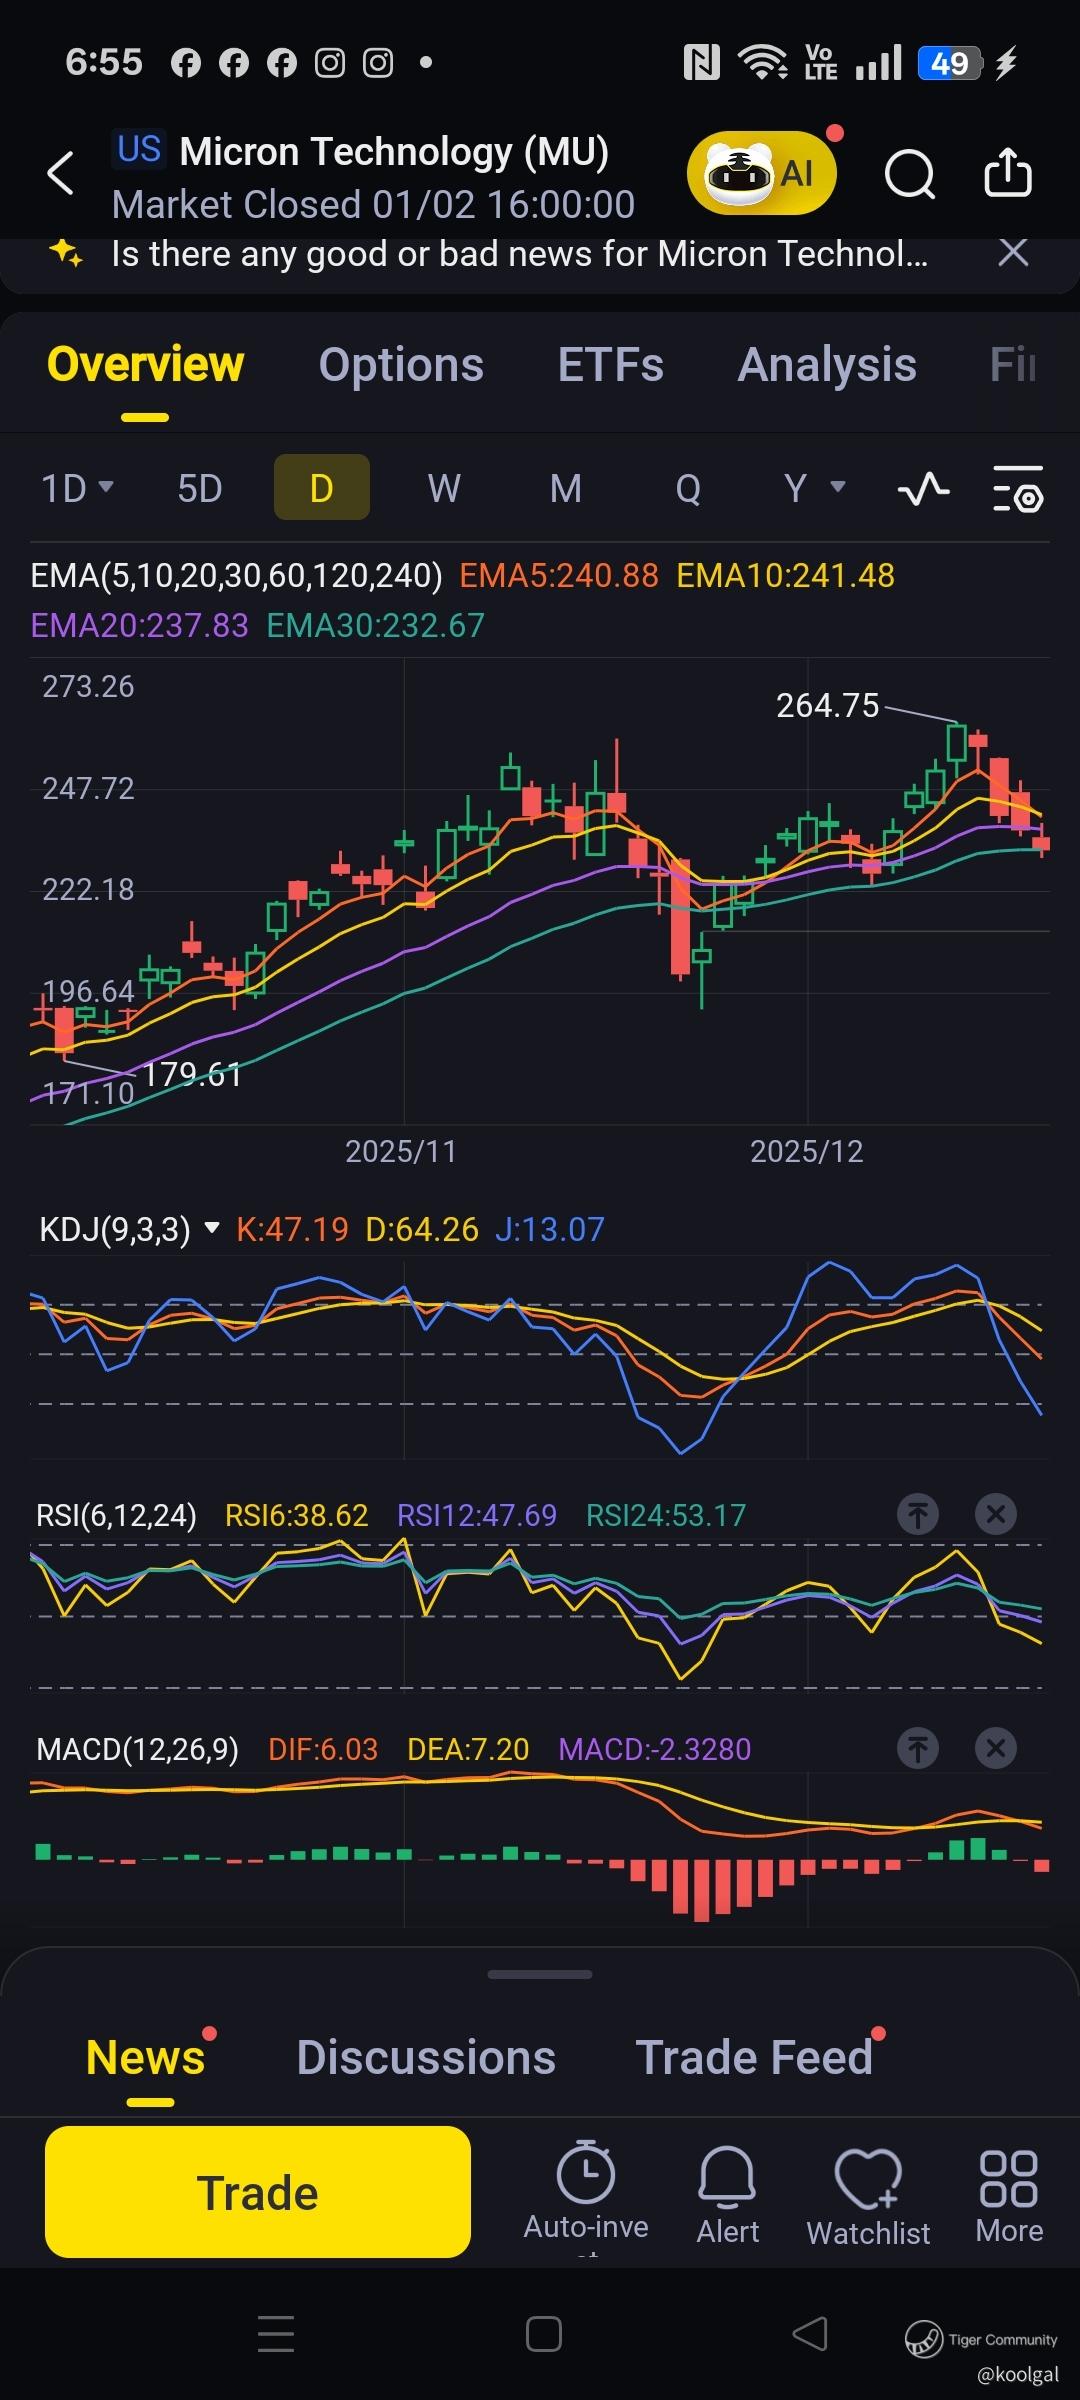Tap the Android recent apps menu button
The width and height of the screenshot is (1080, 2400).
(x=276, y=2333)
